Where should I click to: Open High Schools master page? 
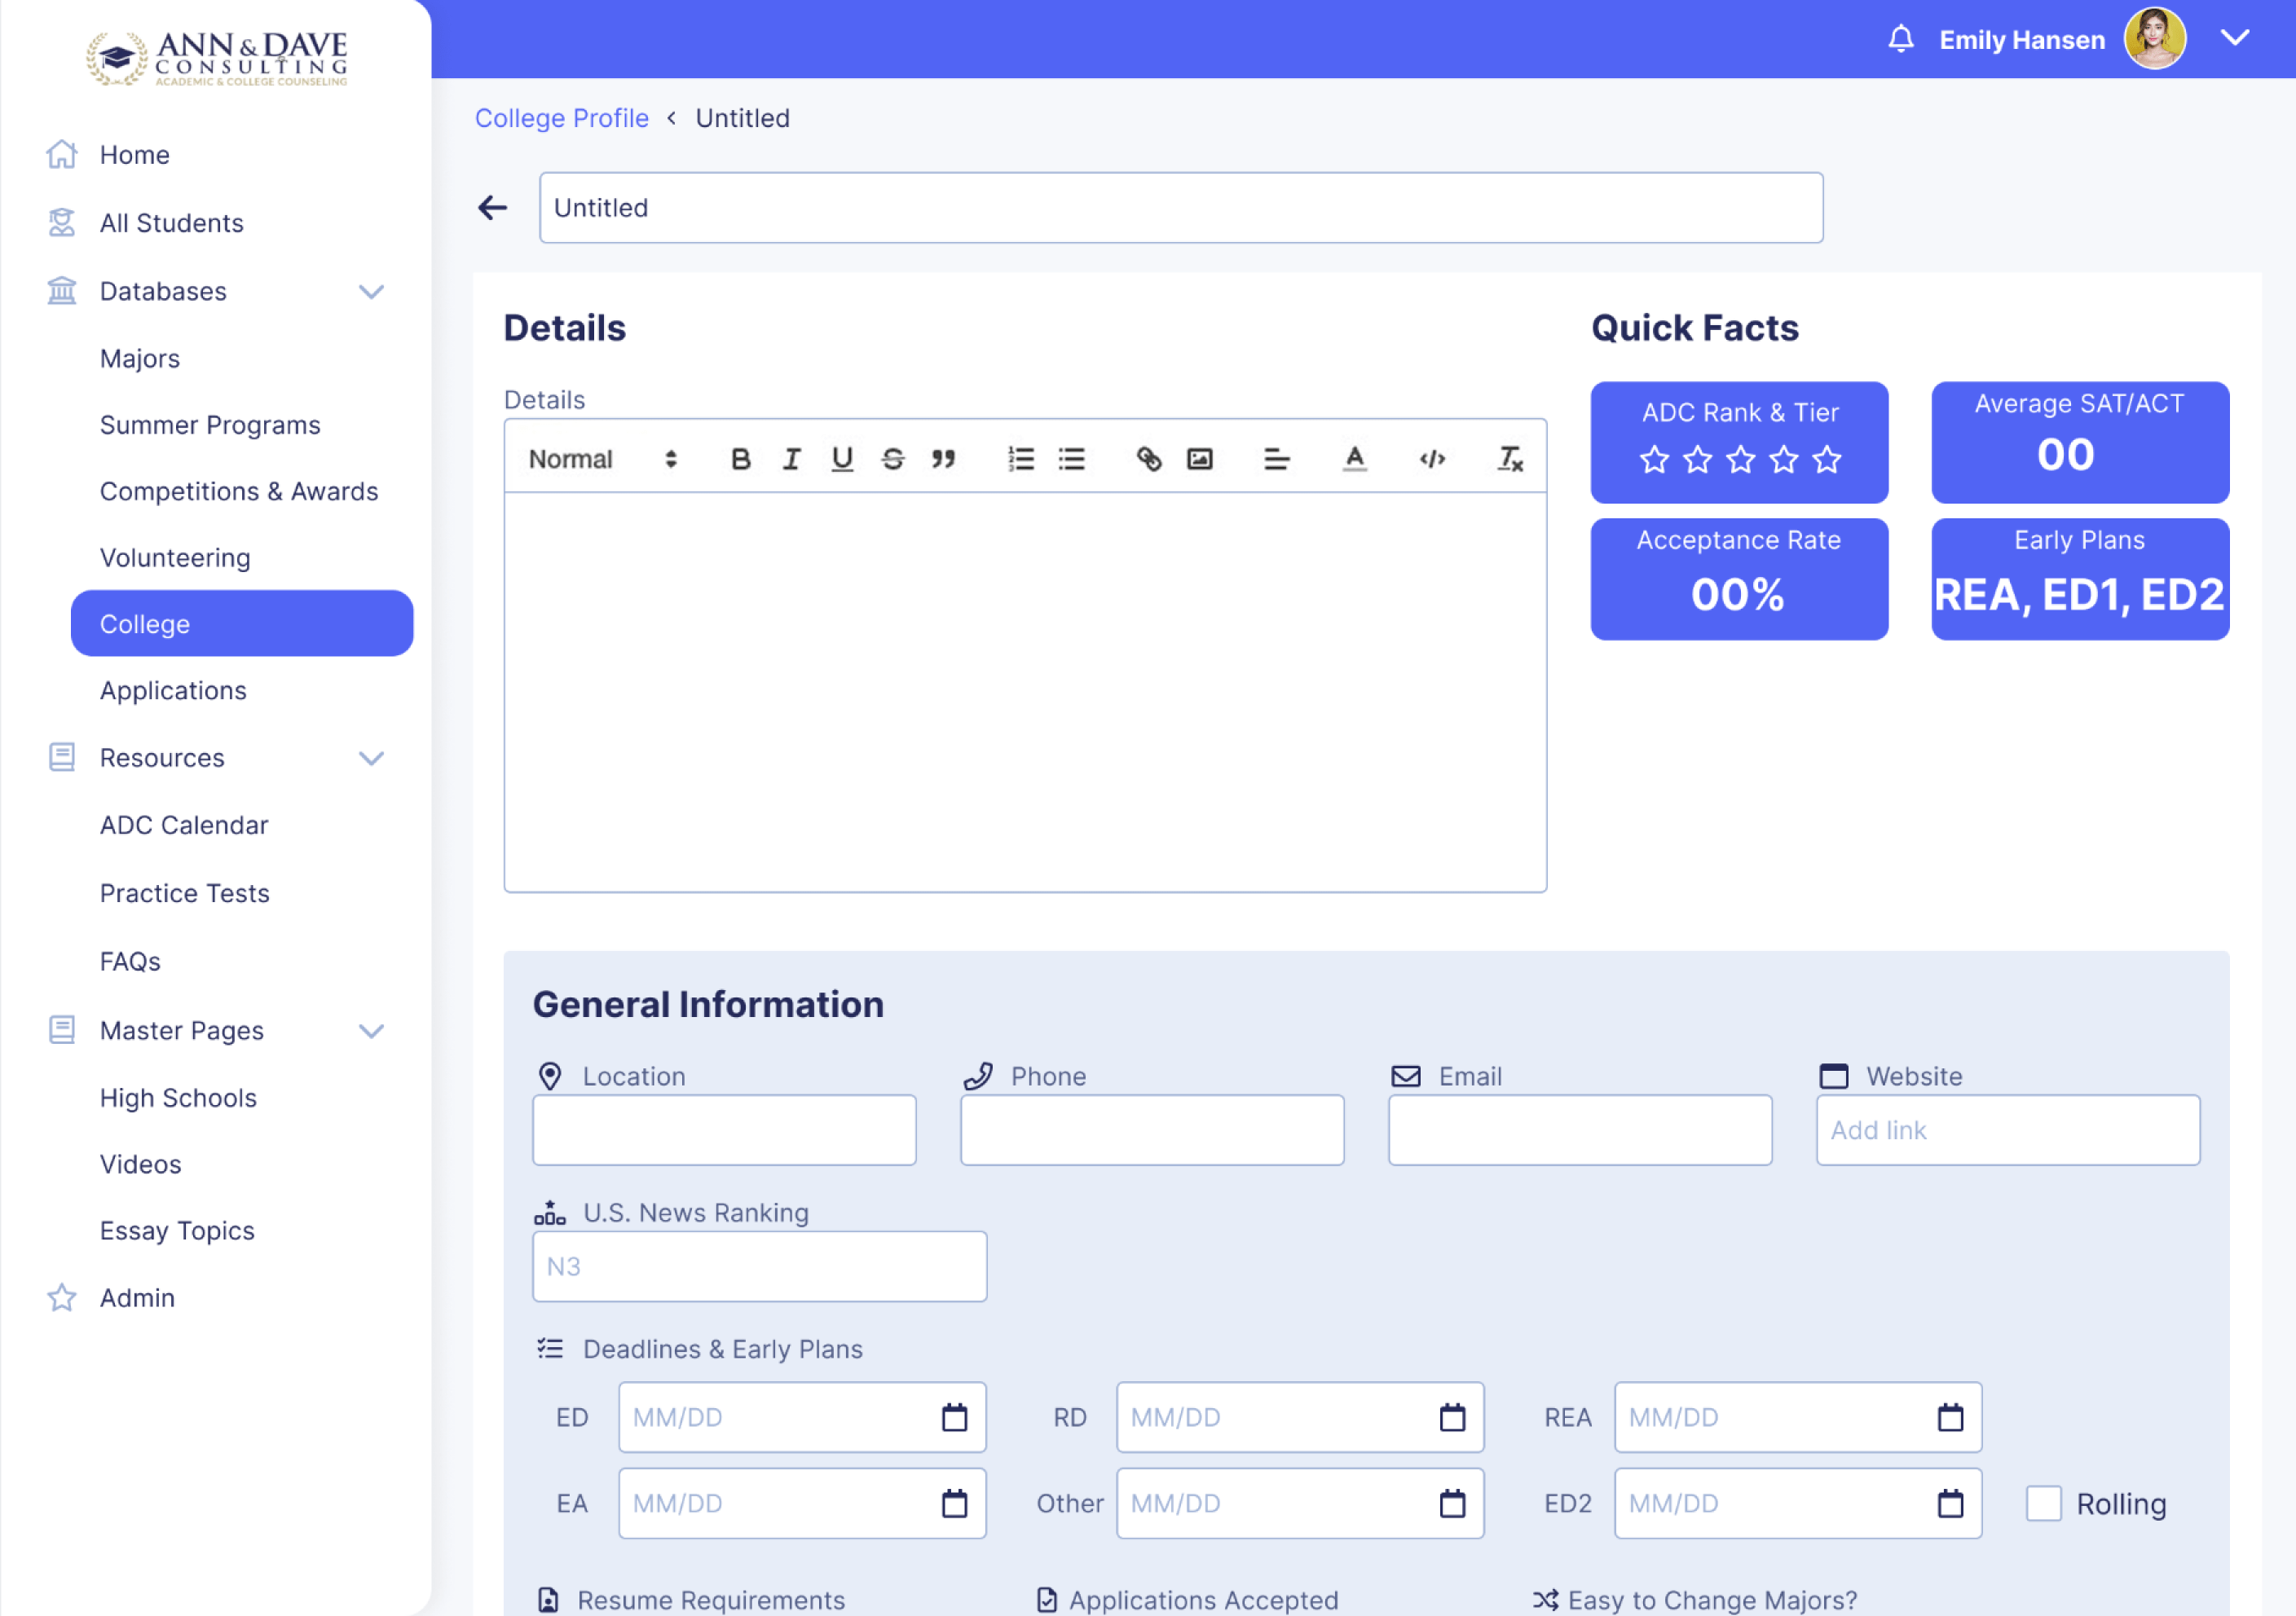(x=178, y=1099)
